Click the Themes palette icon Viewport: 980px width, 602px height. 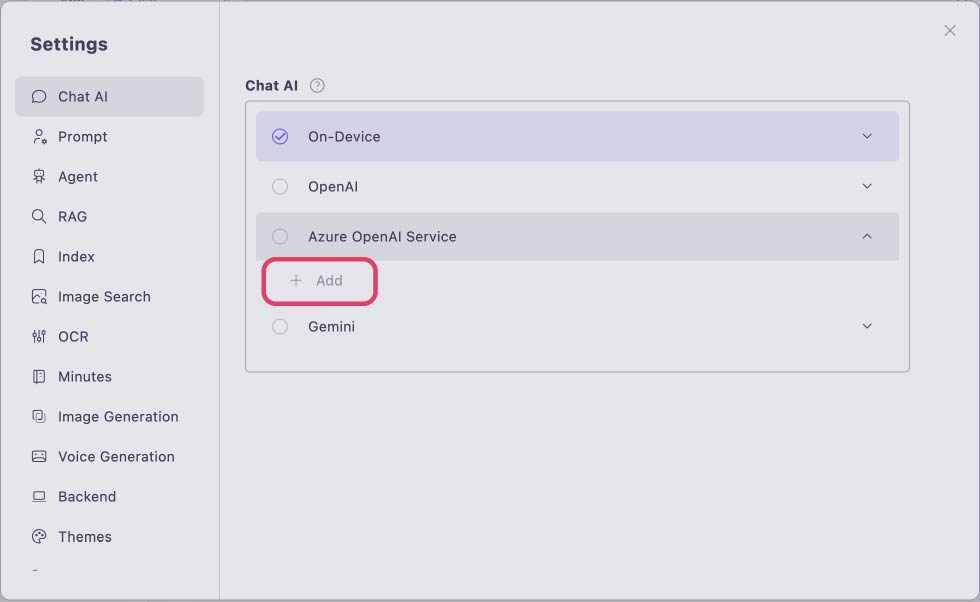[39, 536]
